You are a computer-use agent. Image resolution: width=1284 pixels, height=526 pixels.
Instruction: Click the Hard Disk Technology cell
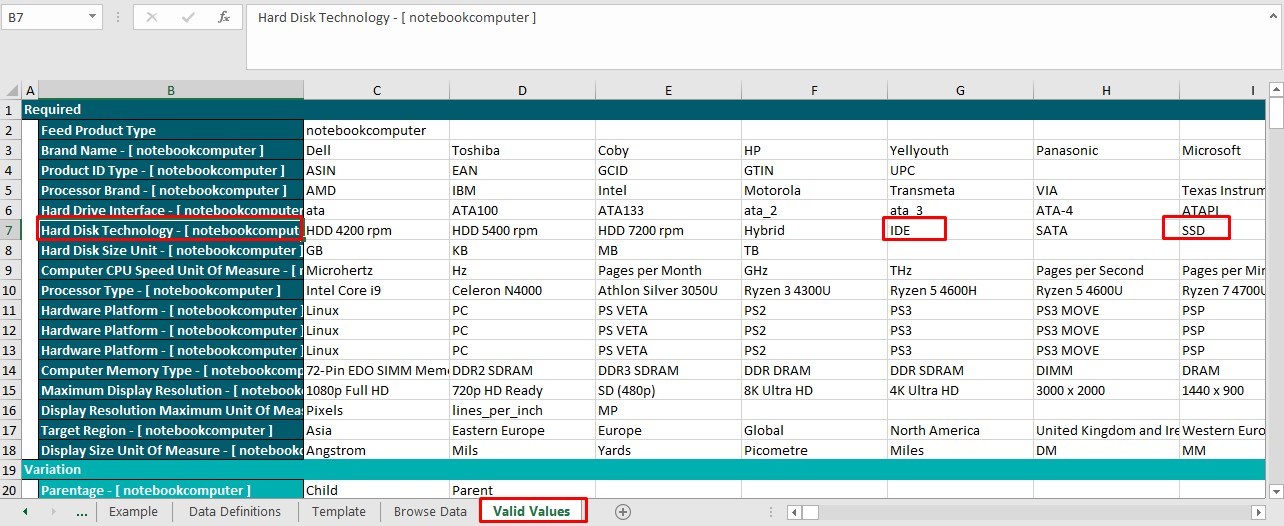pyautogui.click(x=171, y=230)
